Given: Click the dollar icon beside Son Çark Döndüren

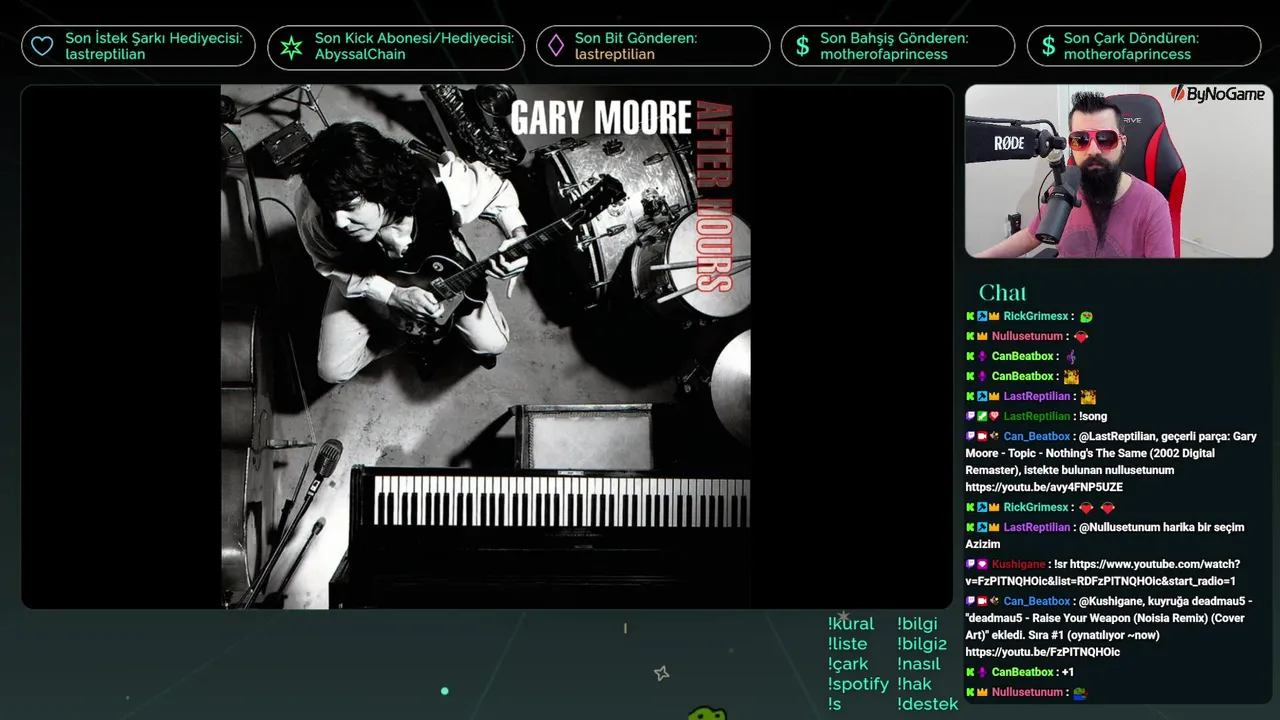Looking at the screenshot, I should pos(1048,46).
